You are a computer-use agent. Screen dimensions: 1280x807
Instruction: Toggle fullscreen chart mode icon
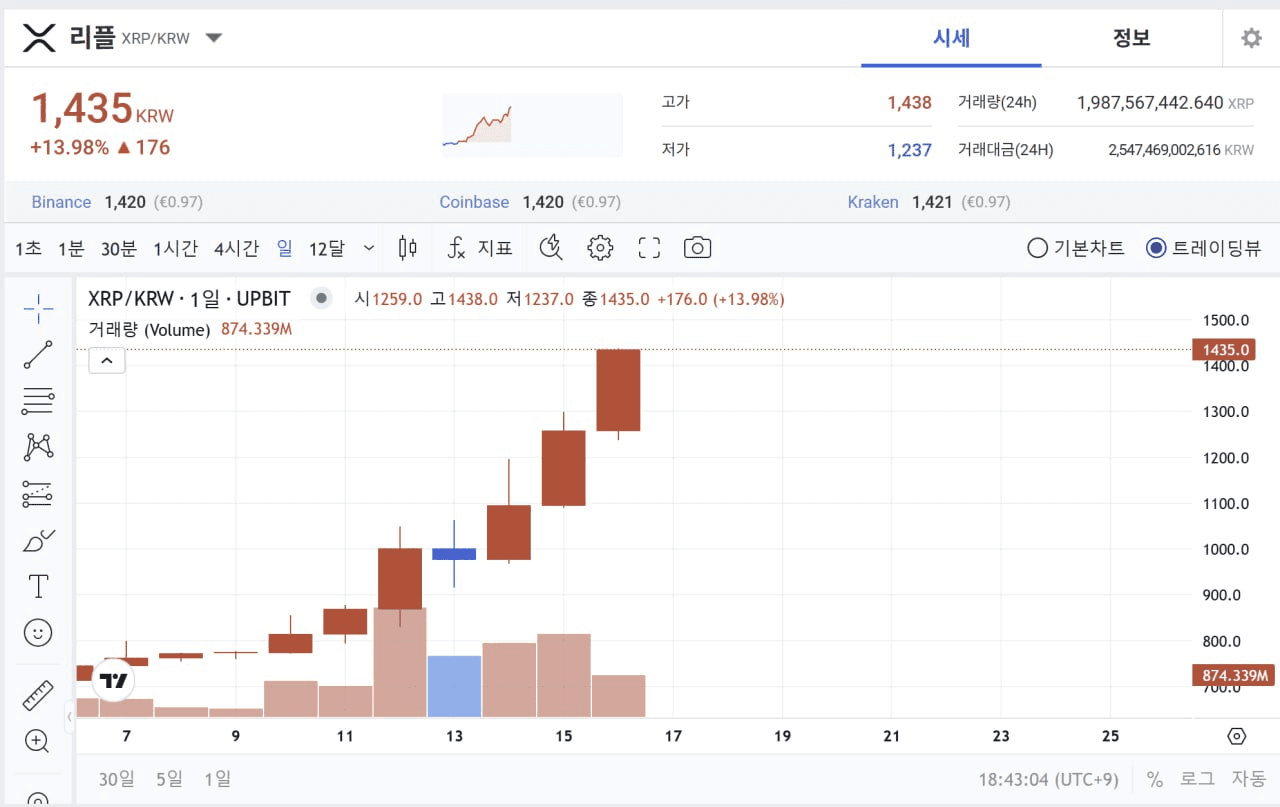tap(649, 248)
